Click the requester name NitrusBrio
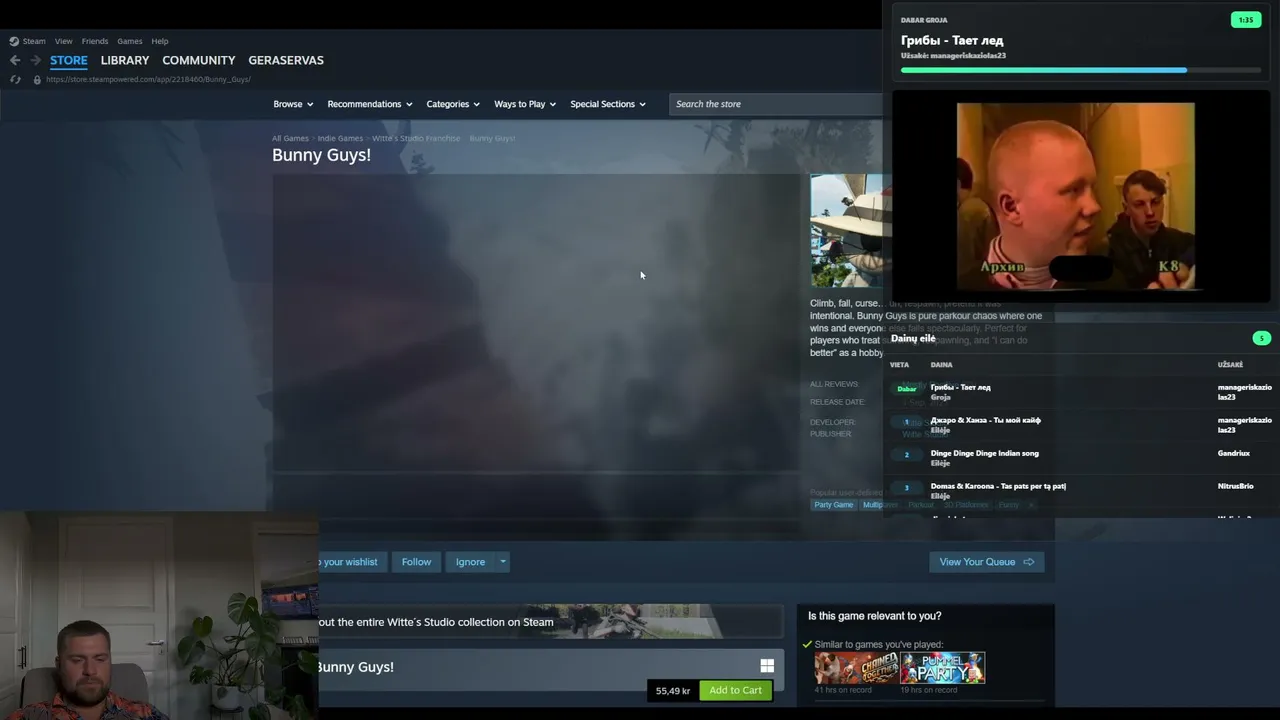This screenshot has height=720, width=1280. (x=1236, y=486)
